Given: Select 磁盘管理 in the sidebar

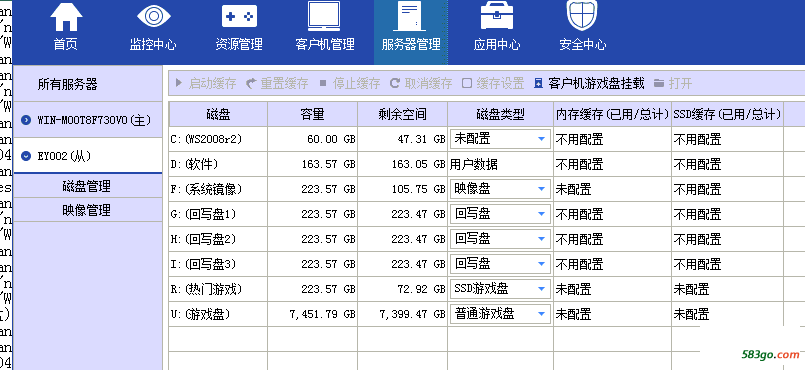Looking at the screenshot, I should [x=87, y=186].
